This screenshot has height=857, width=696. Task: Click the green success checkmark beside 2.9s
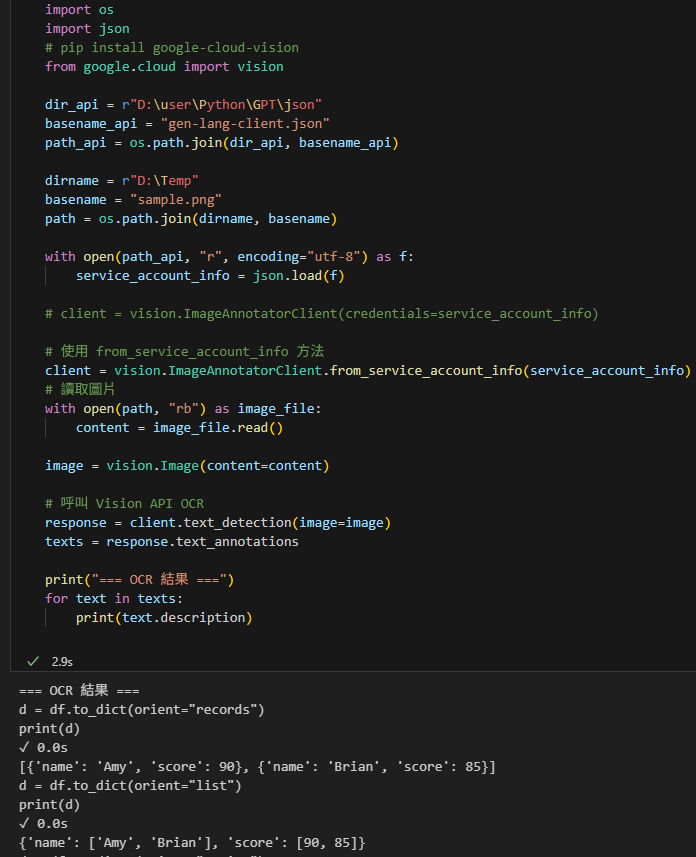[33, 661]
